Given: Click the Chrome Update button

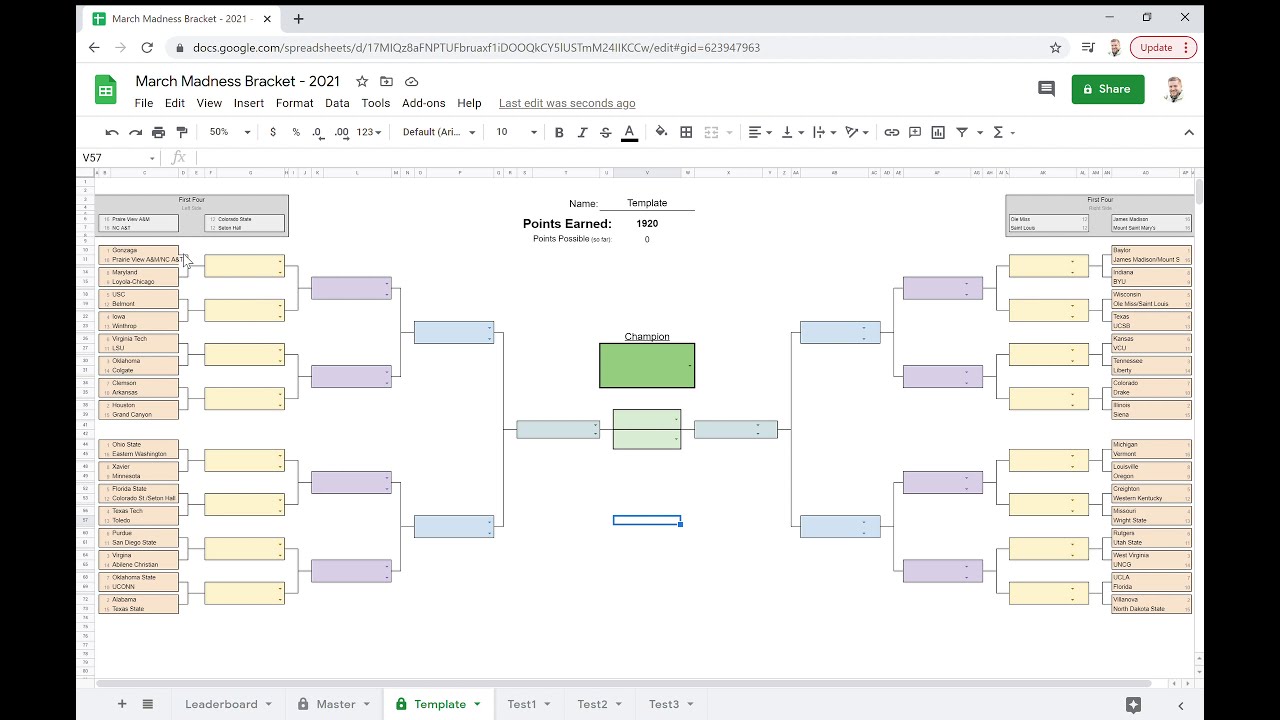Looking at the screenshot, I should coord(1164,47).
